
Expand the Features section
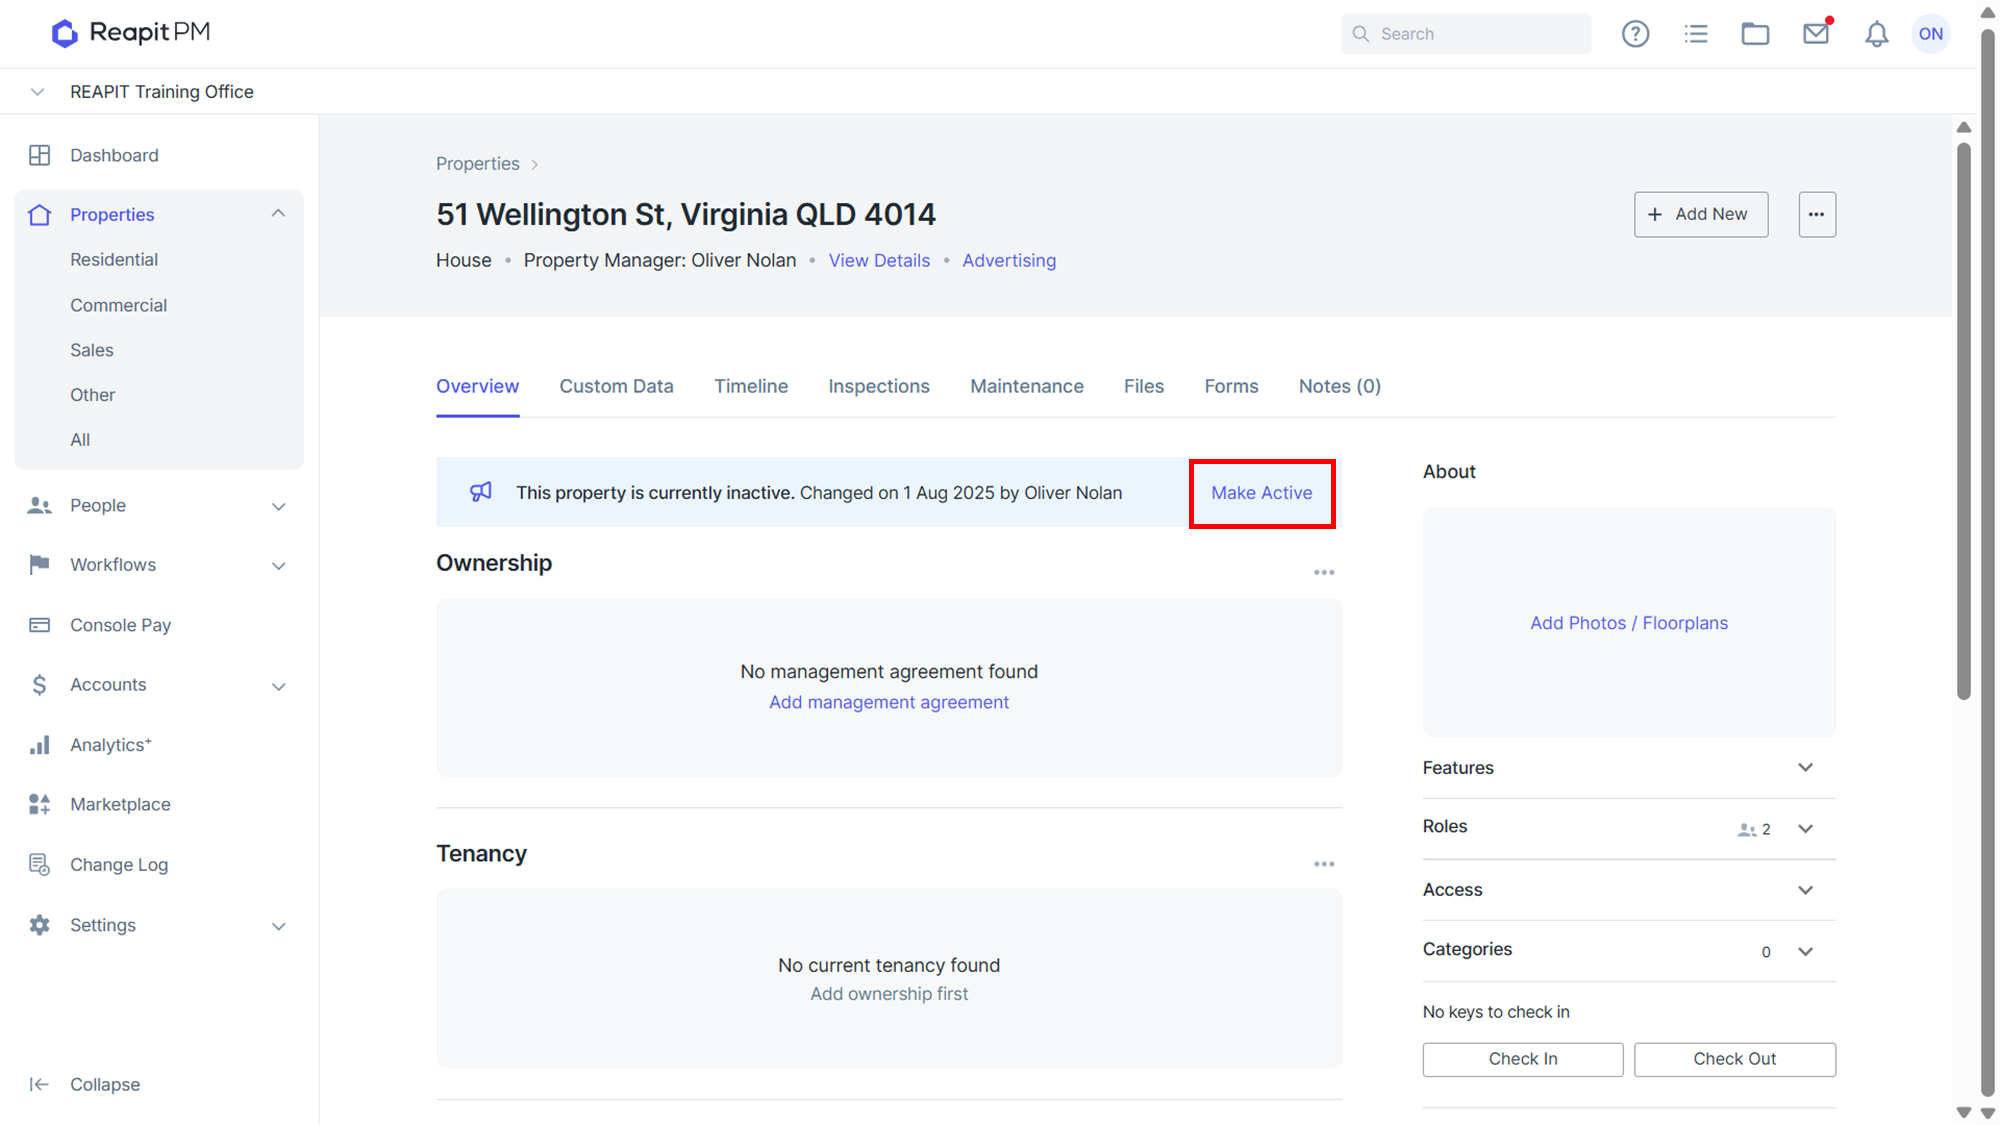(1805, 768)
